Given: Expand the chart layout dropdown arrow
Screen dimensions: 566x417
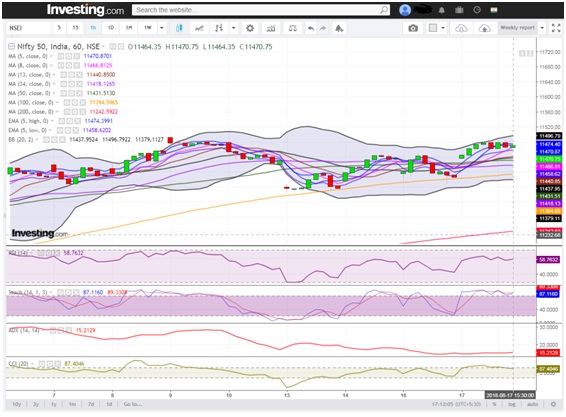Looking at the screenshot, I should click(443, 28).
